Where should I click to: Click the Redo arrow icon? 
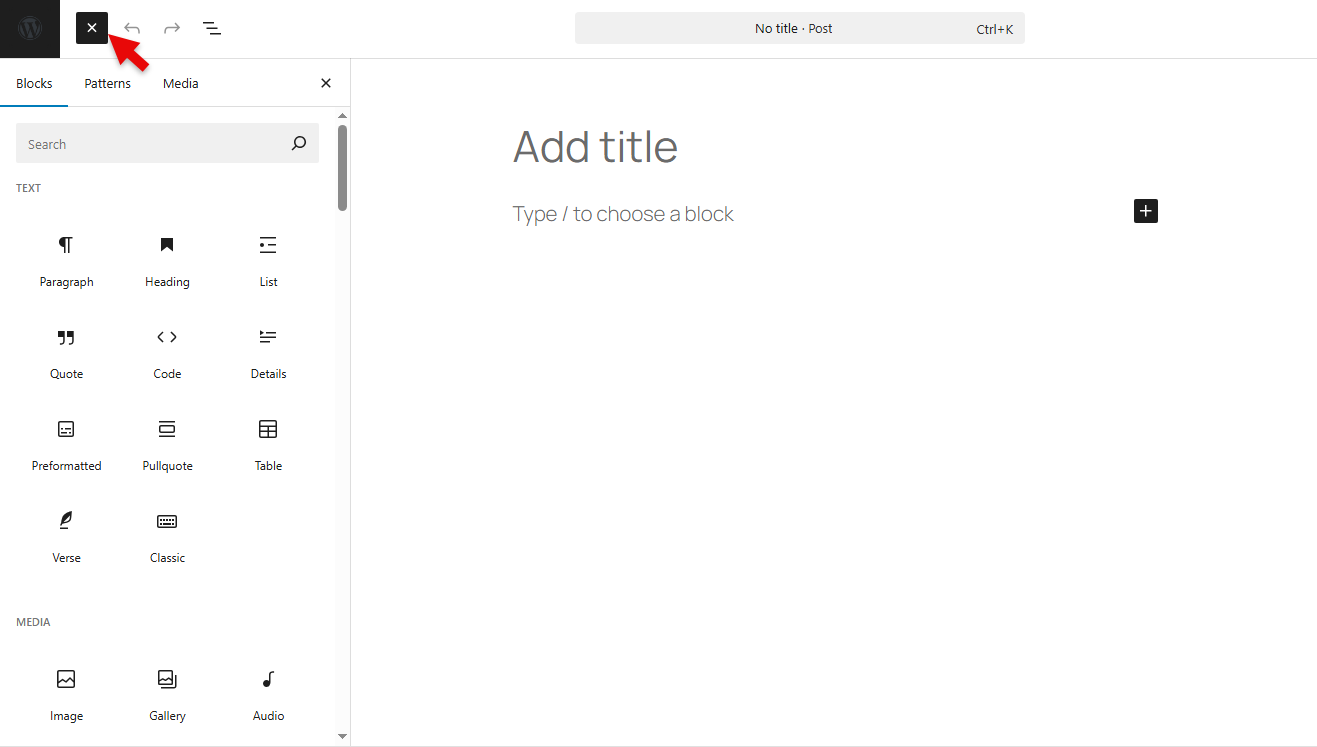click(x=172, y=28)
